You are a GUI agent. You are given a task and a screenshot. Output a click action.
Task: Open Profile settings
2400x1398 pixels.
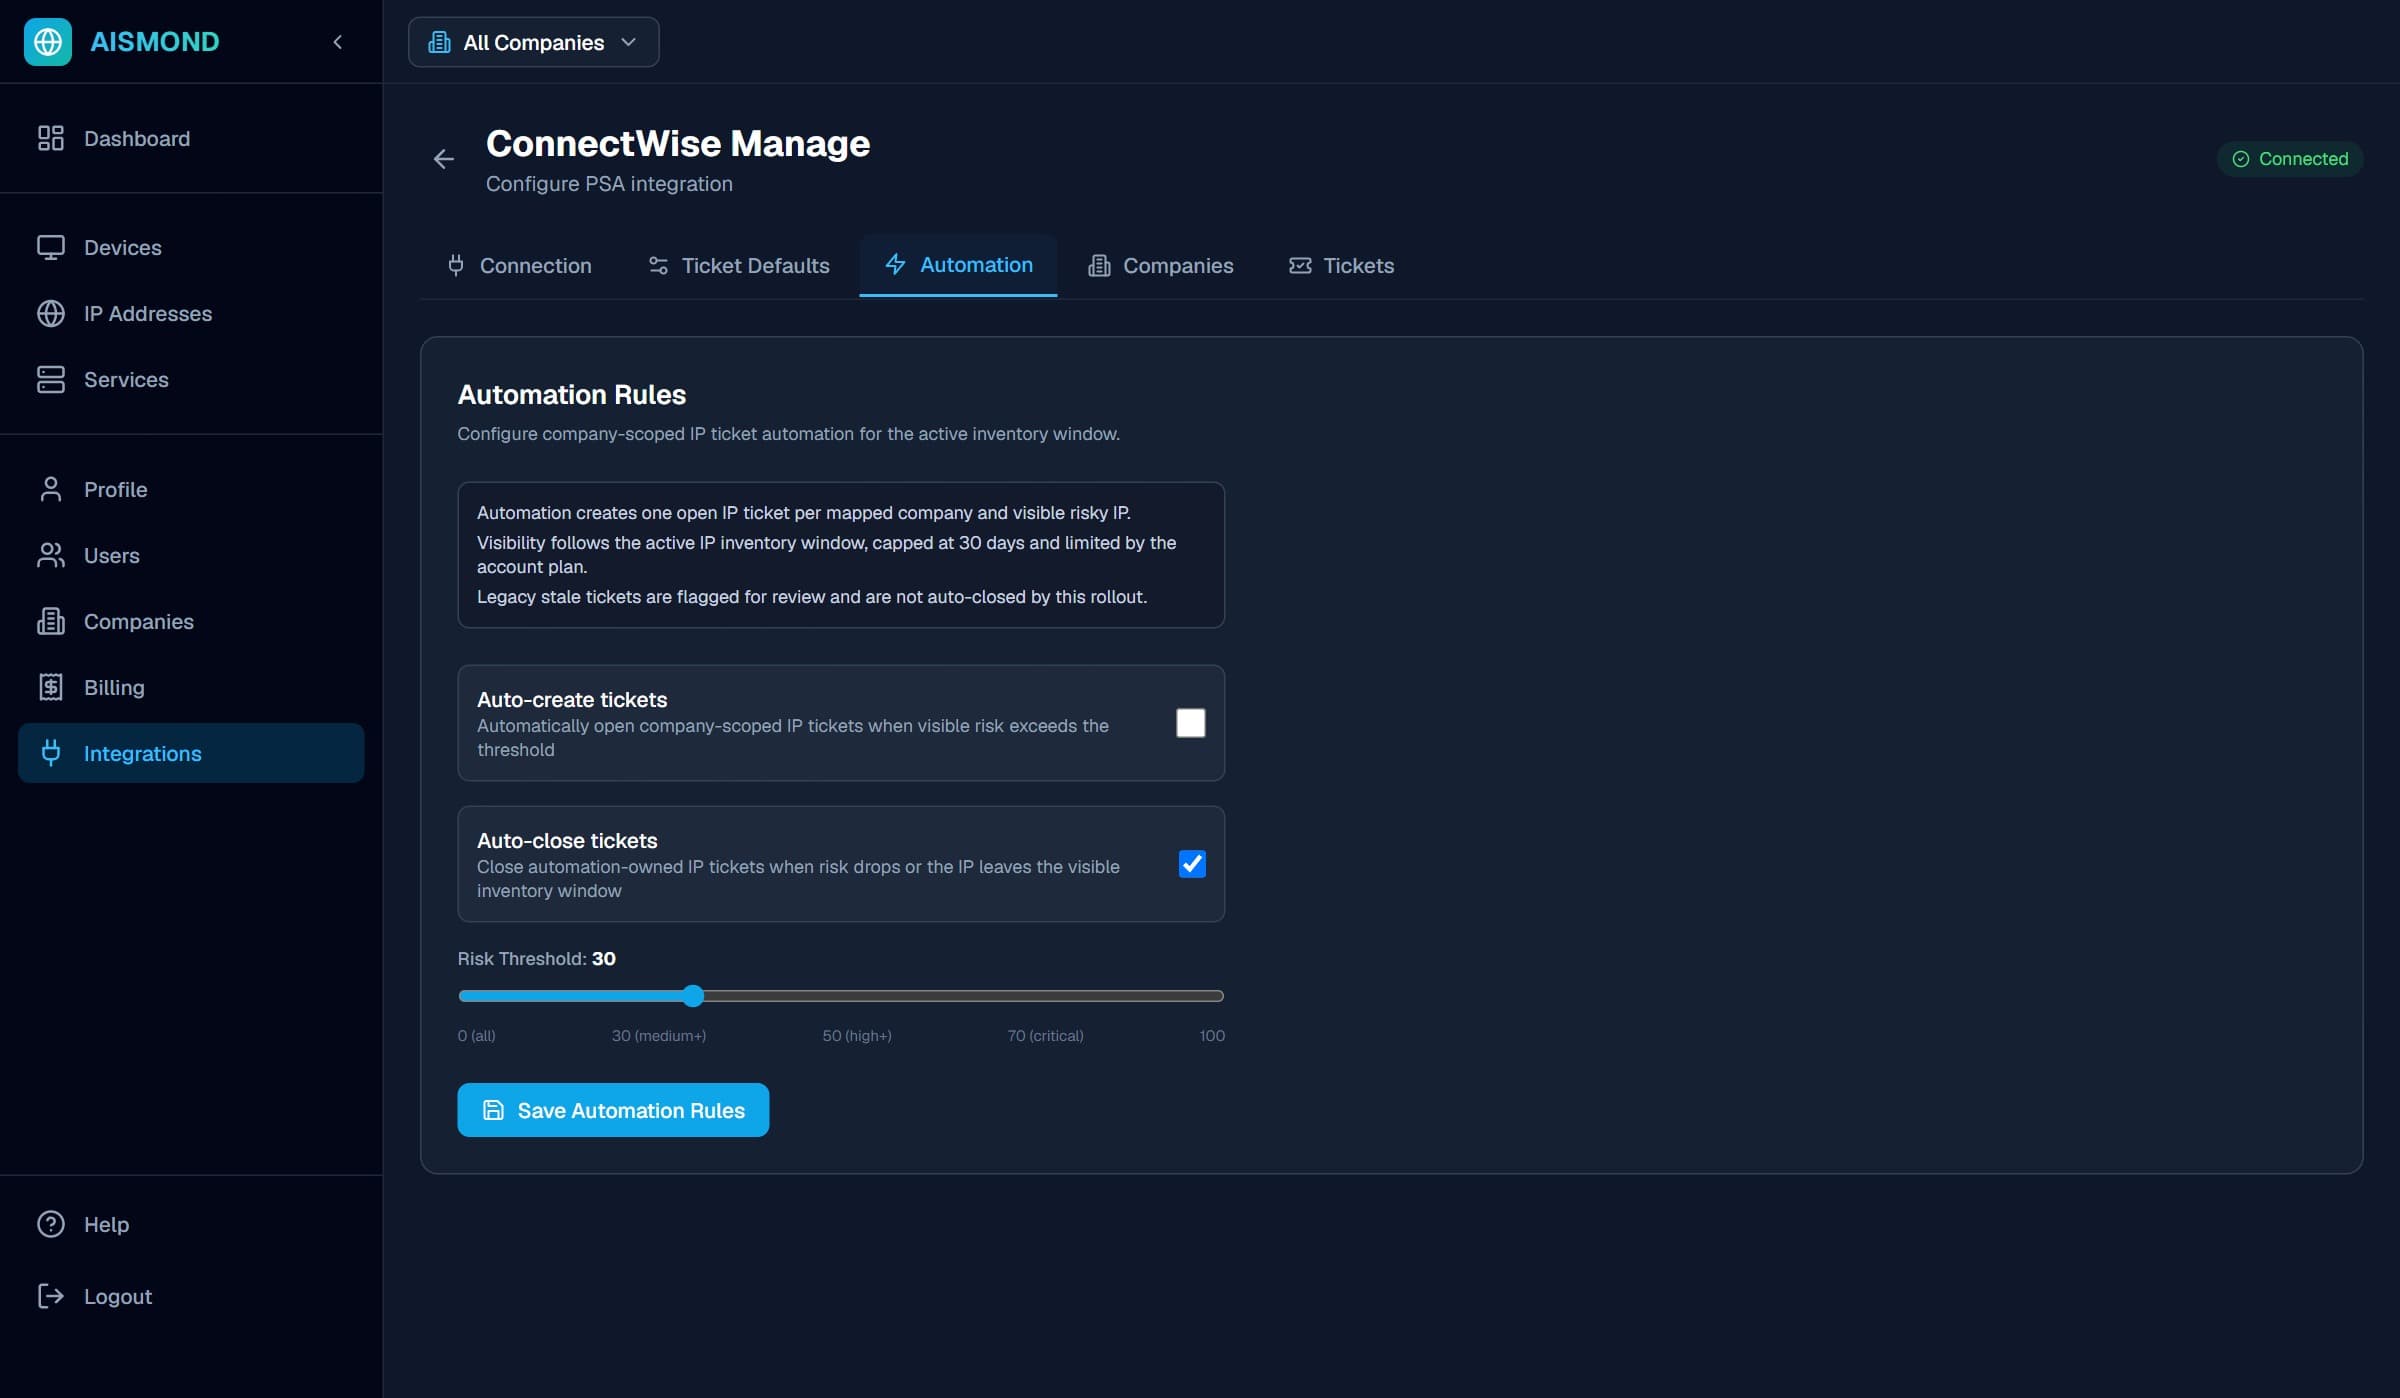tap(191, 489)
